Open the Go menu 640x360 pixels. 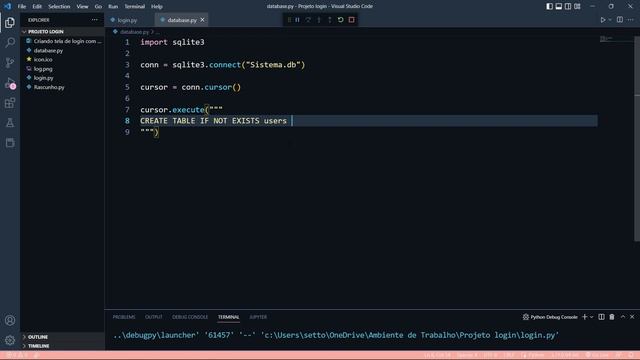click(98, 6)
